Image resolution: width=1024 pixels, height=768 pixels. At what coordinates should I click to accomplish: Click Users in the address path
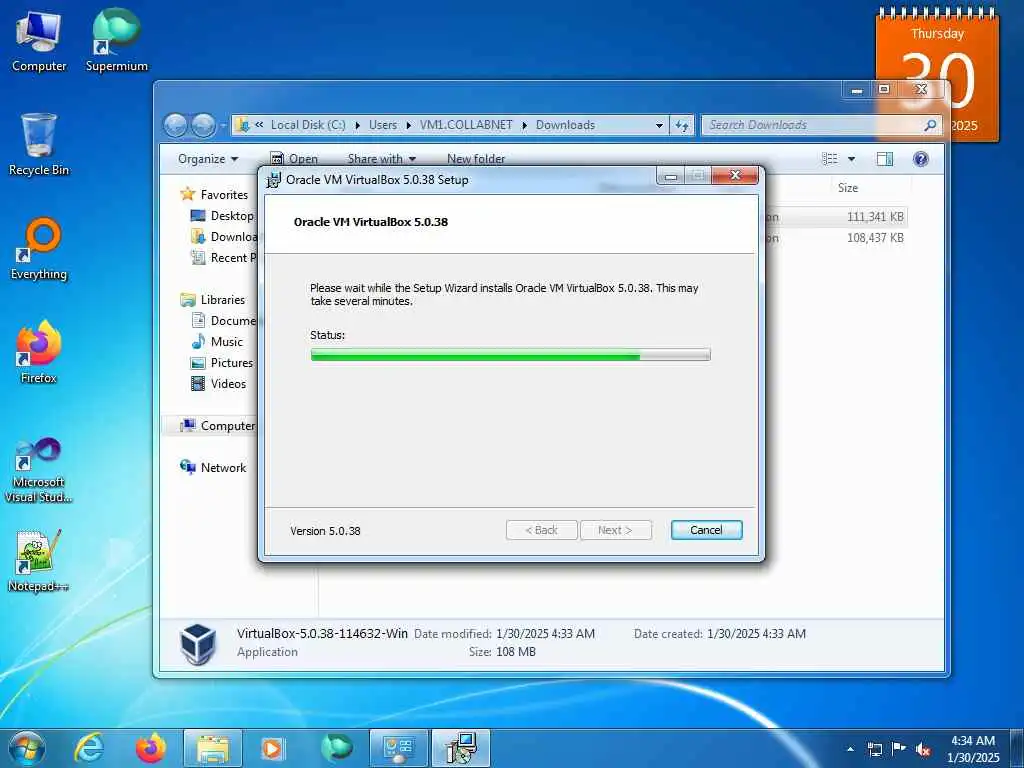383,125
